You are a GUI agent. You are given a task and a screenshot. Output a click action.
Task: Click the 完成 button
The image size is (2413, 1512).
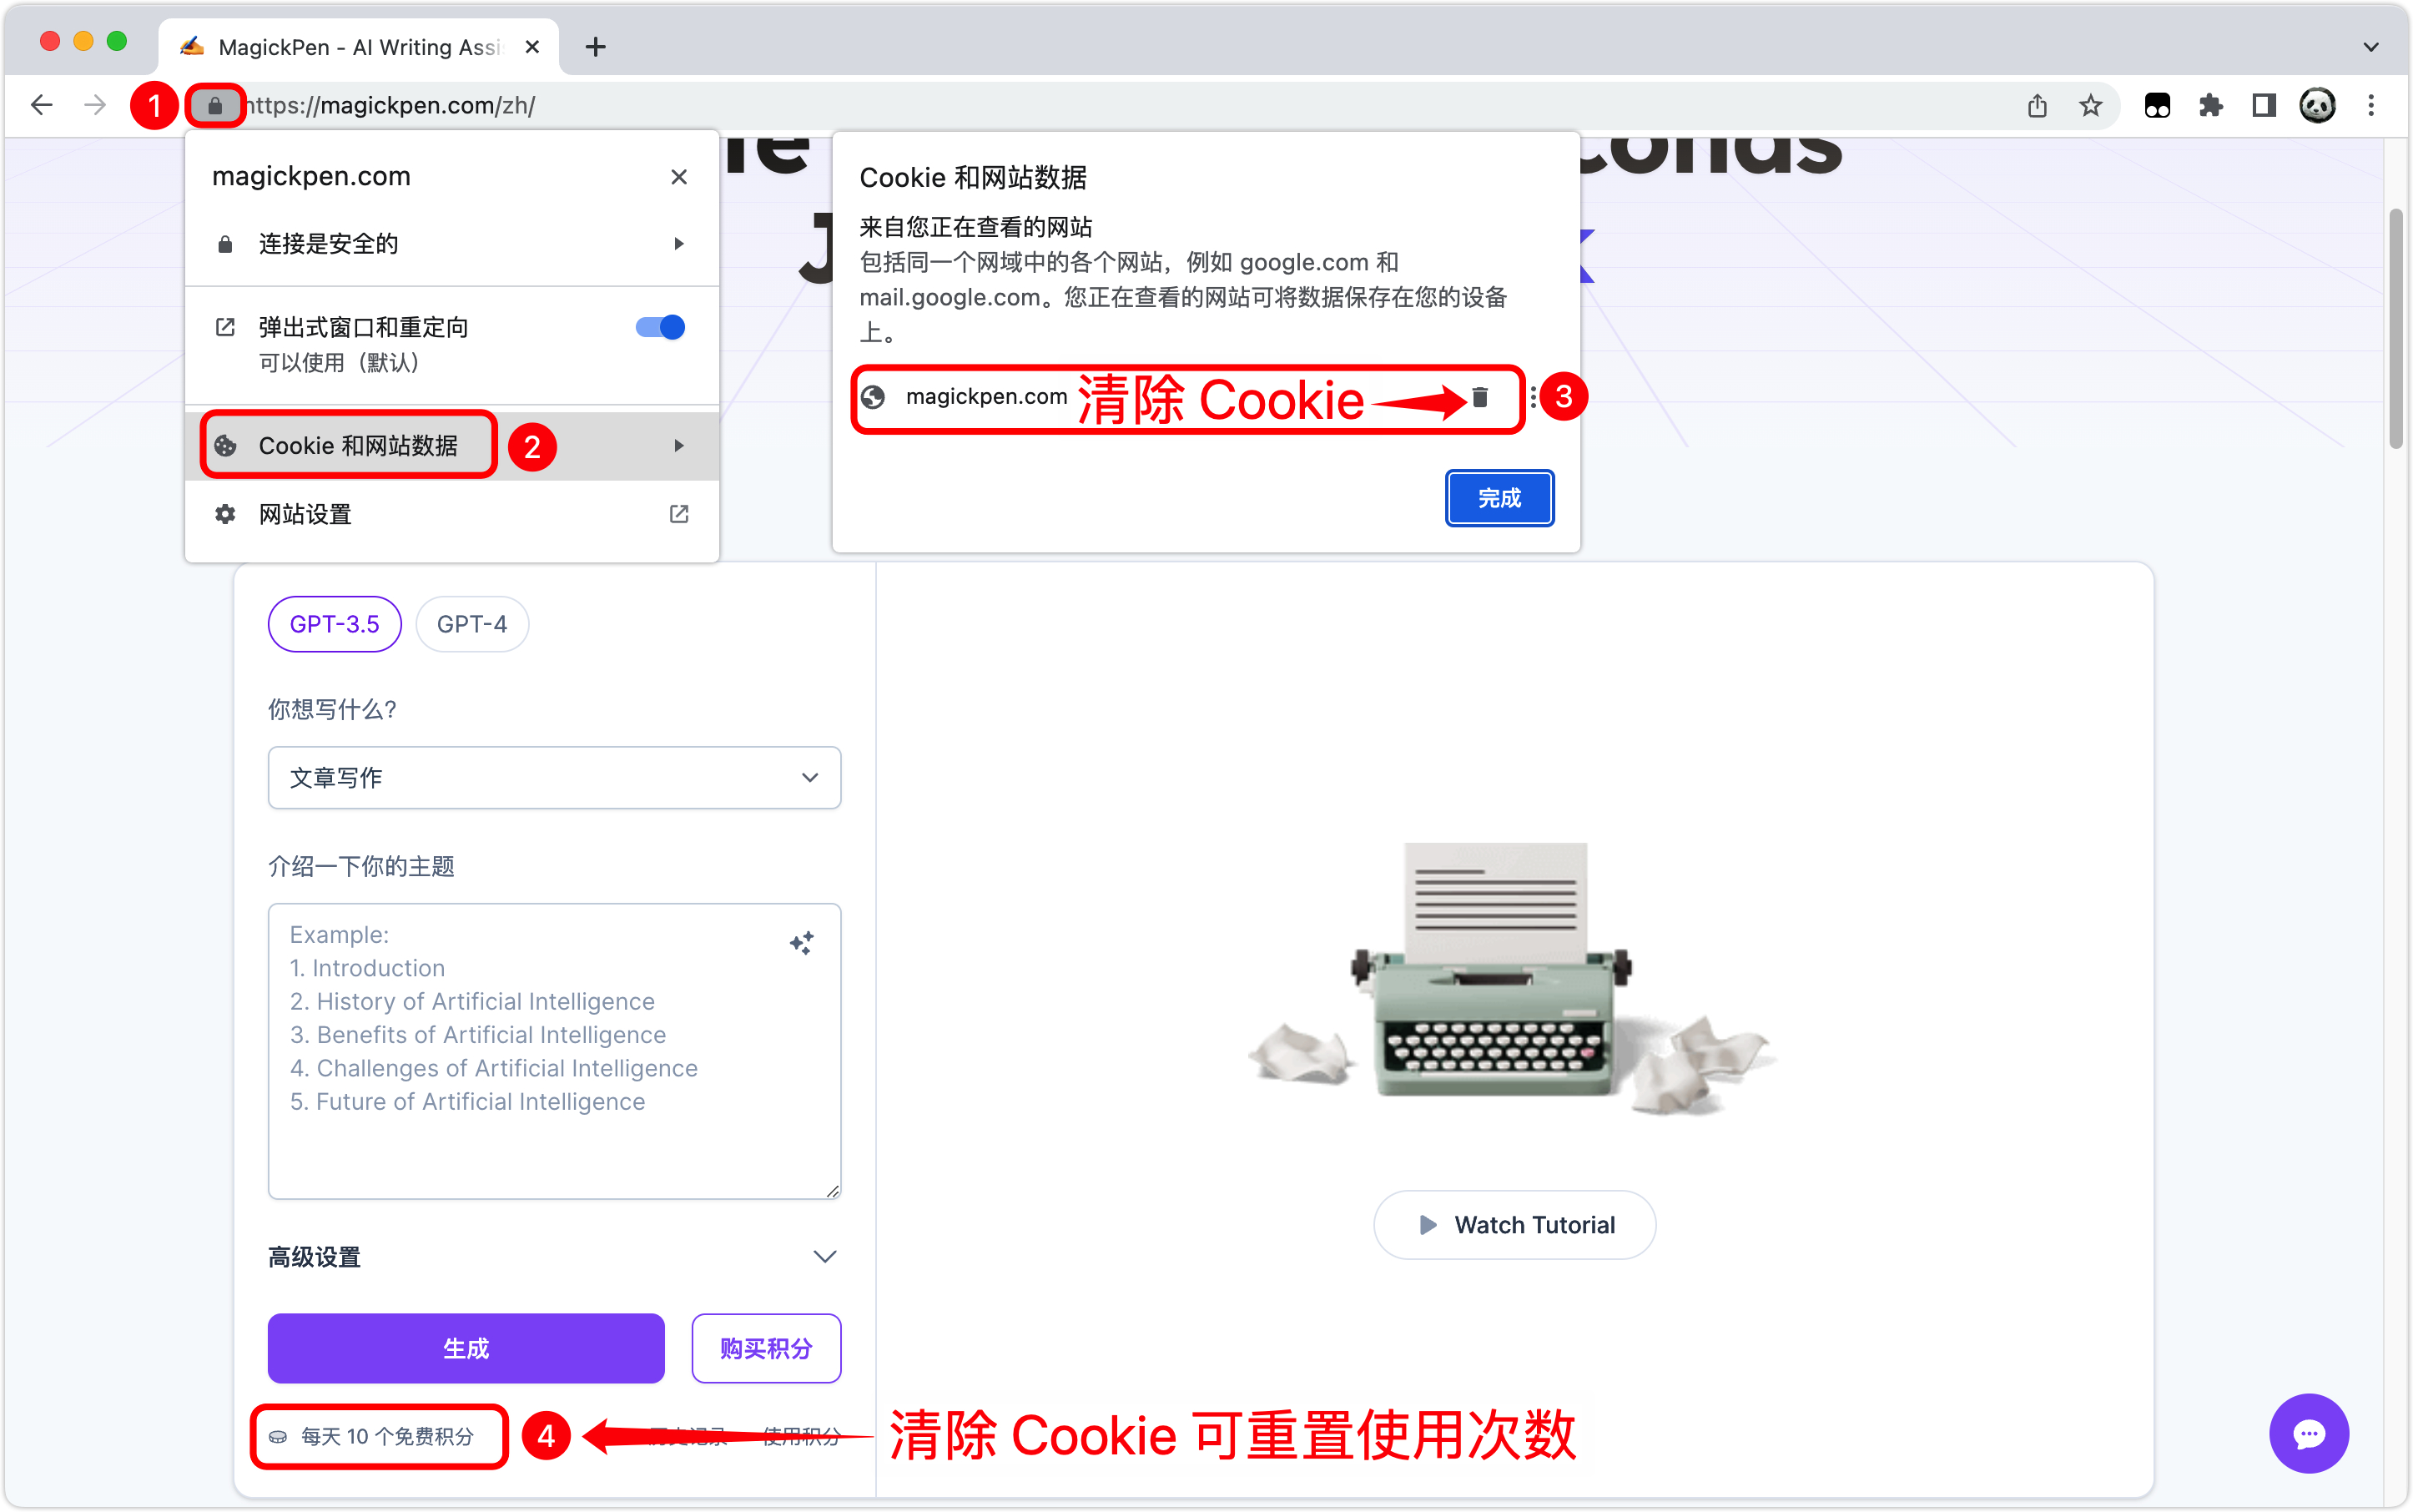1499,498
